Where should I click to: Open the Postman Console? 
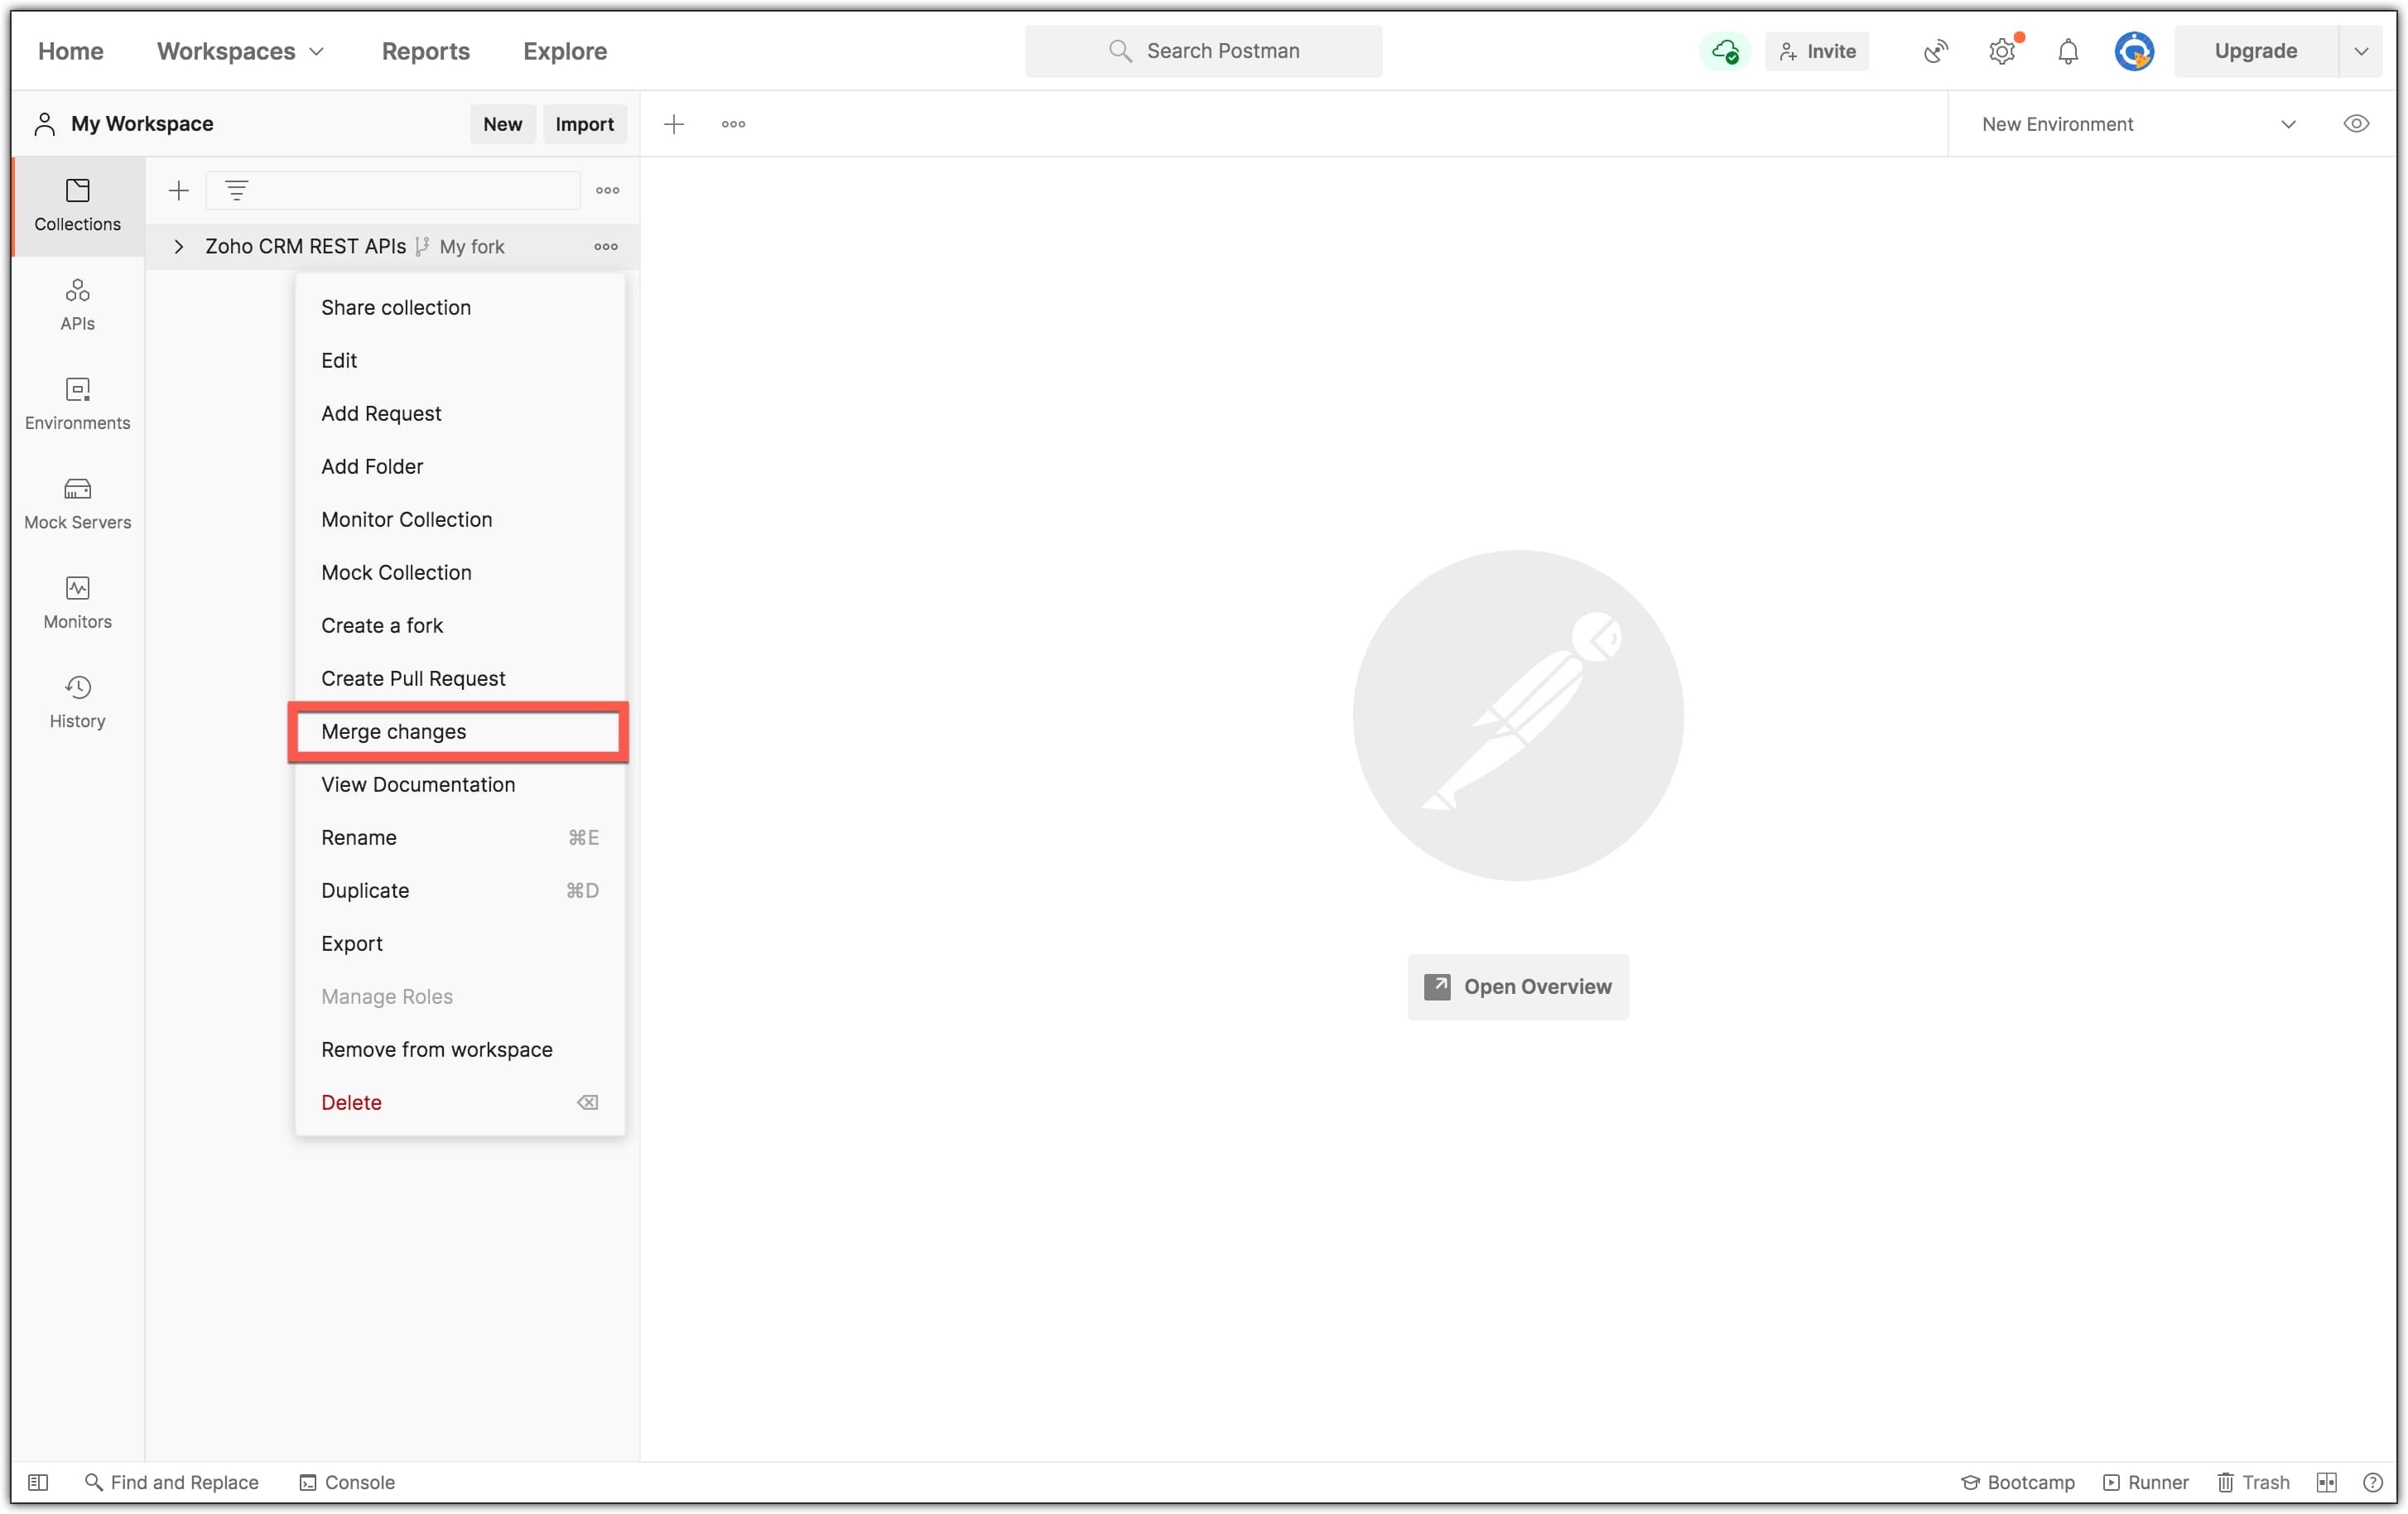point(346,1482)
